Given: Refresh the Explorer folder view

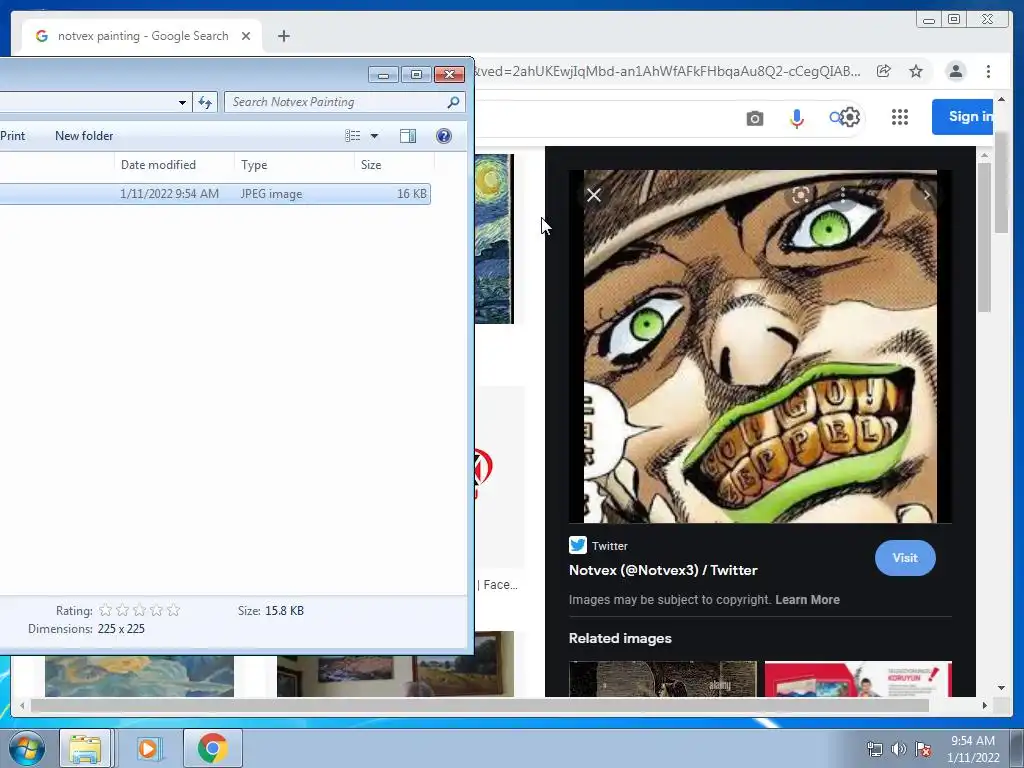Looking at the screenshot, I should (x=204, y=102).
